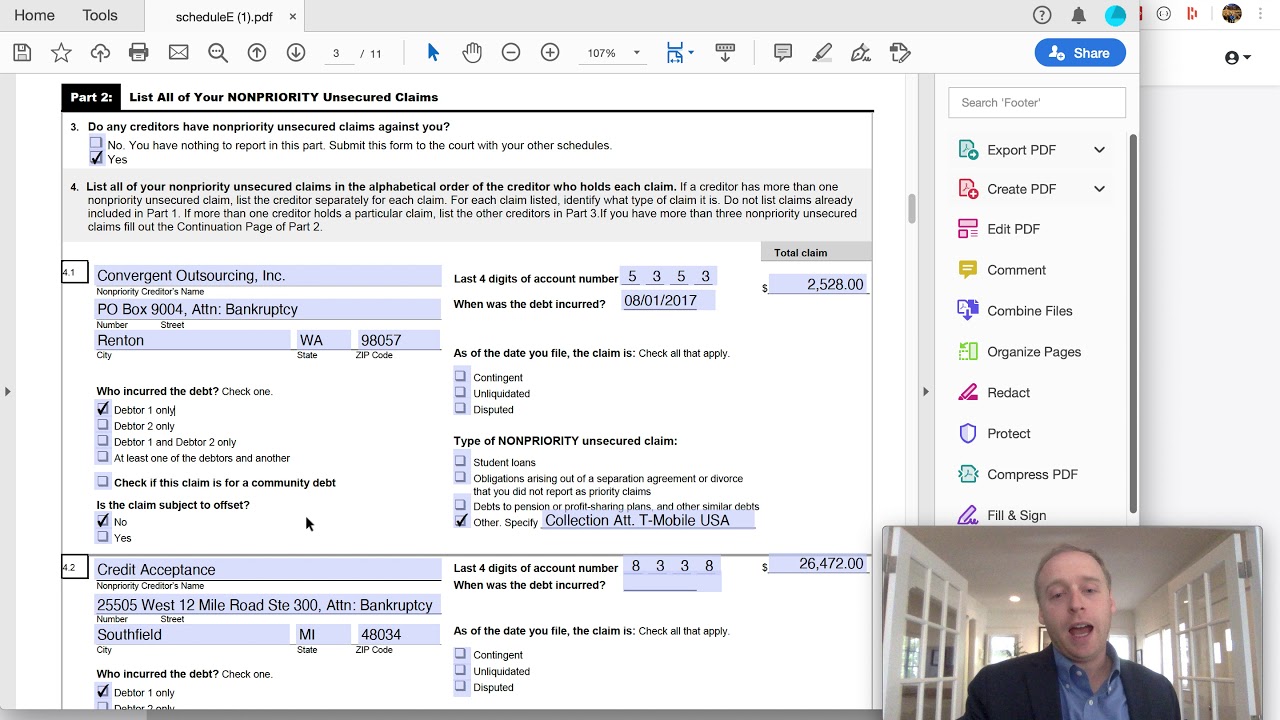Image resolution: width=1280 pixels, height=720 pixels.
Task: Activate the hand pan tool
Action: [472, 53]
